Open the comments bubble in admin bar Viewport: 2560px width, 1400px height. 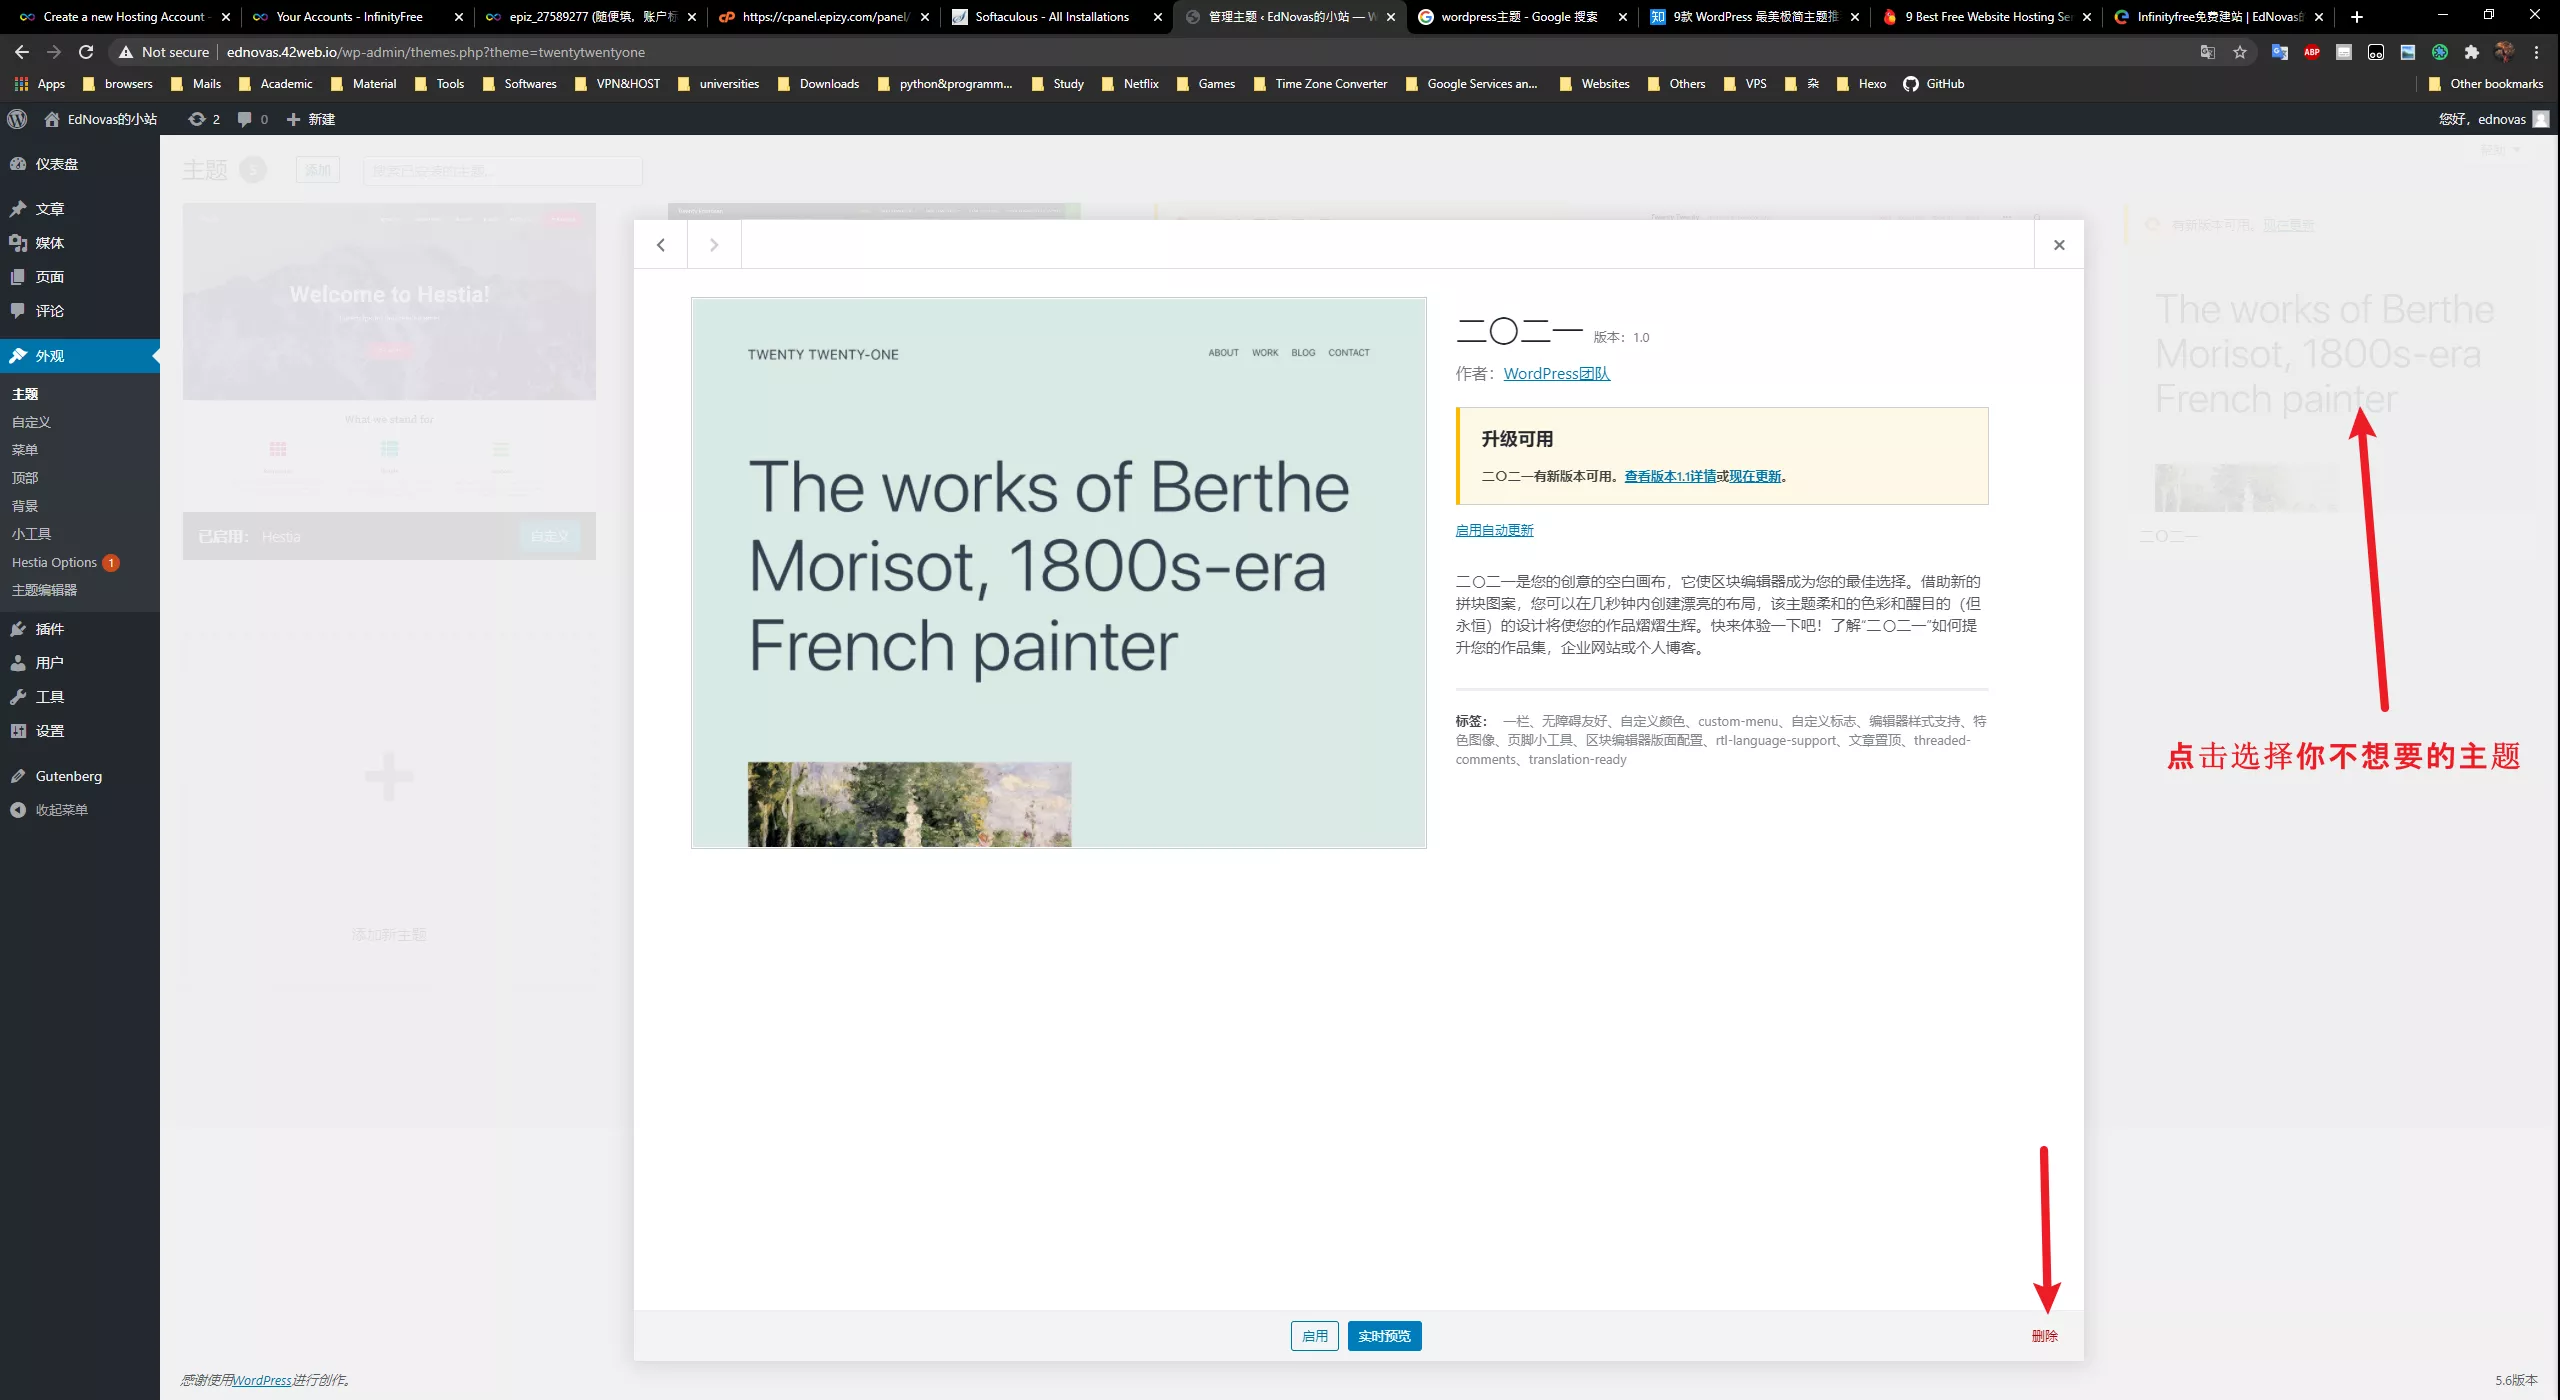245,119
